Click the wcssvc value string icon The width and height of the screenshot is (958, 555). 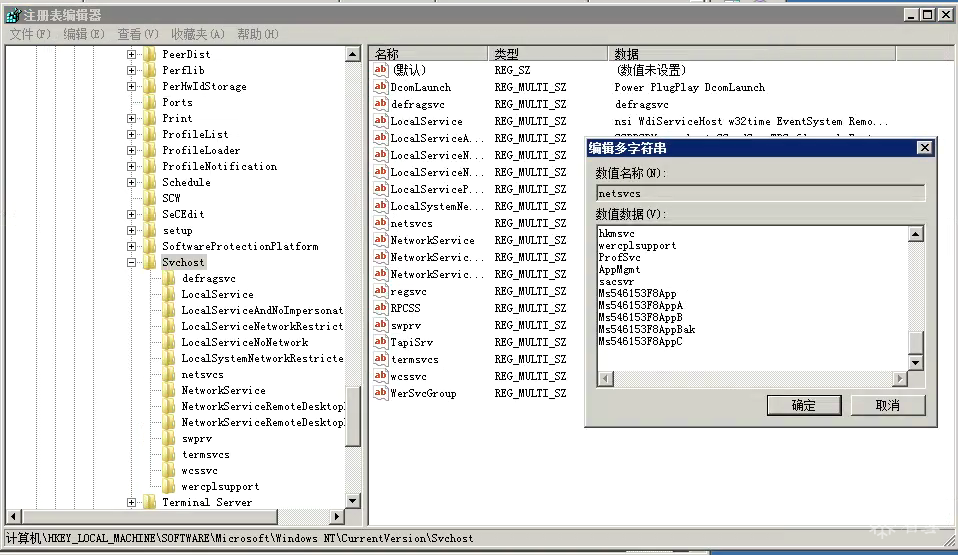(x=381, y=376)
